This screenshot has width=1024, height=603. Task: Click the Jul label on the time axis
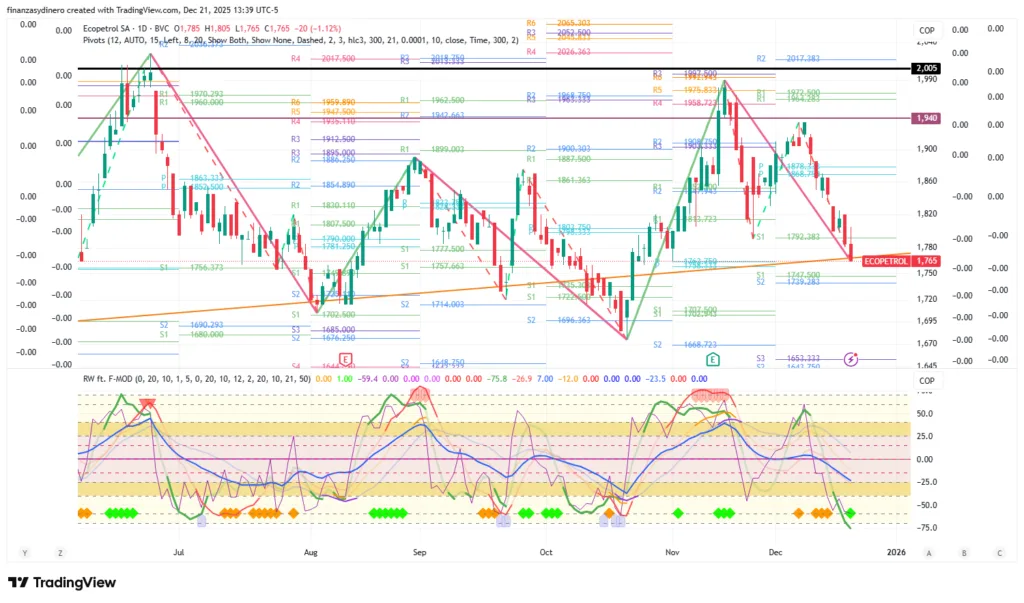click(179, 551)
